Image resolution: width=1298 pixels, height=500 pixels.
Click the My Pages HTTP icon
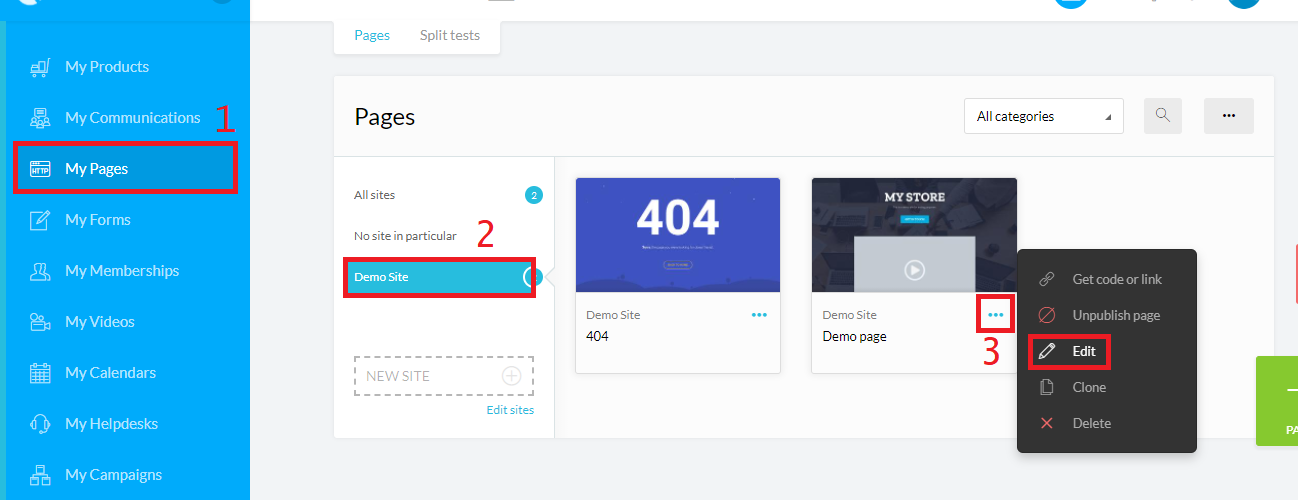pyautogui.click(x=40, y=169)
